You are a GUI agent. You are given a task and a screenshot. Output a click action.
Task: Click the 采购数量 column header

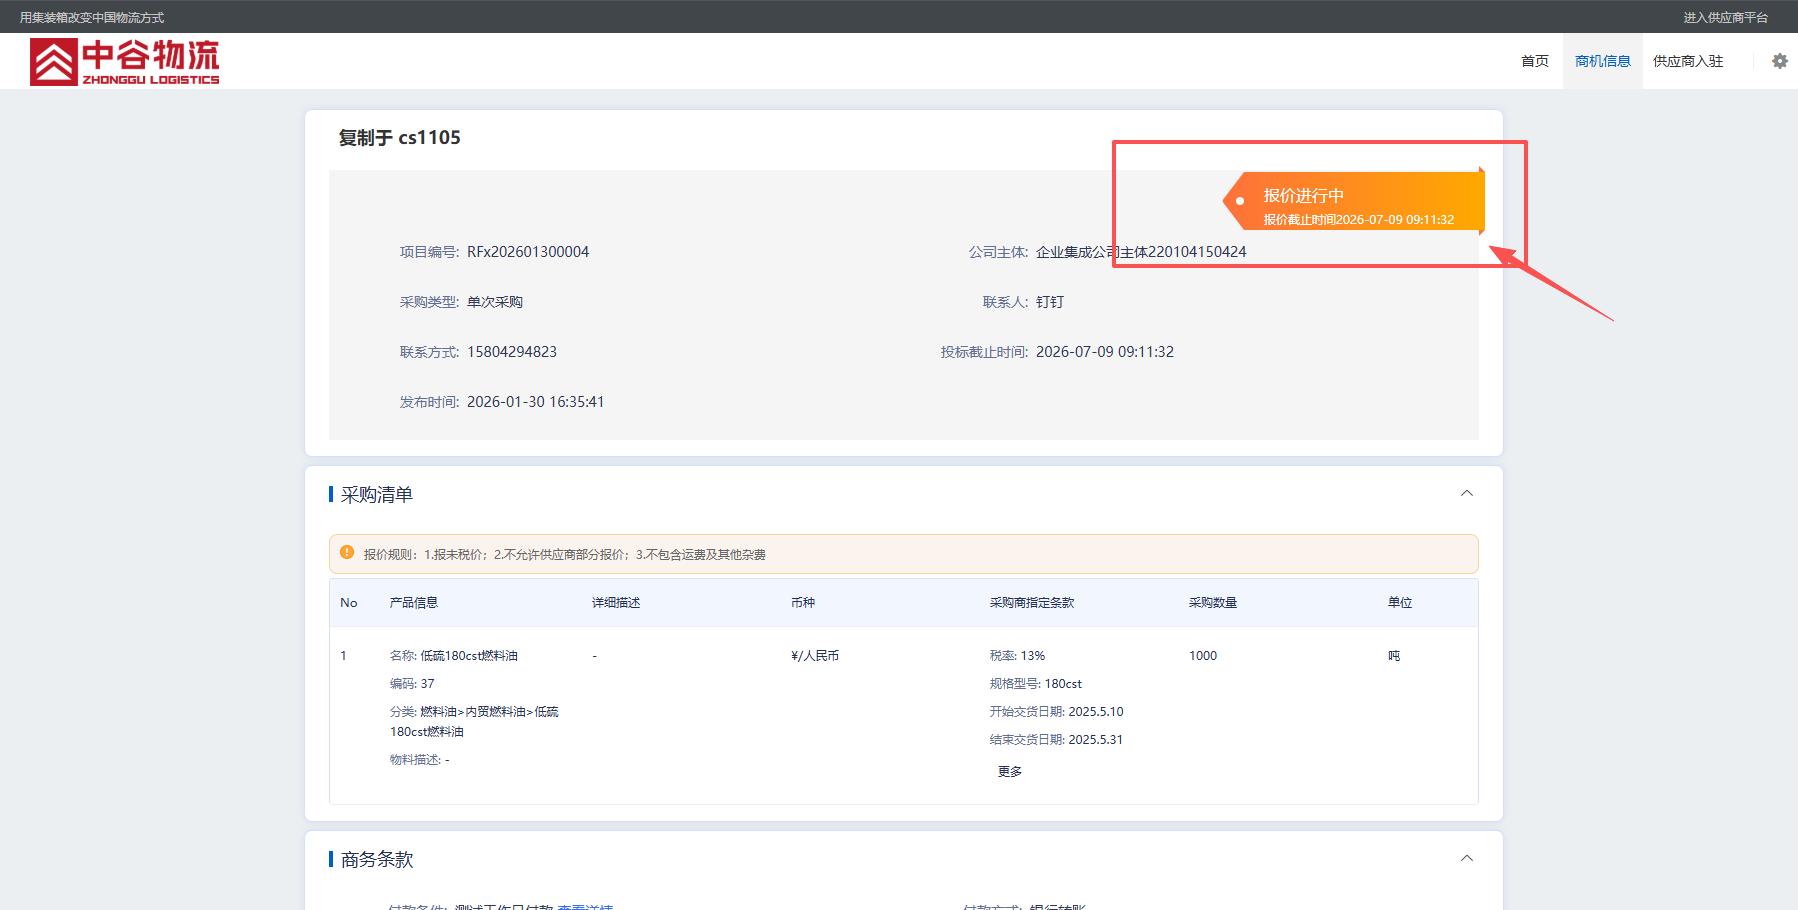[1213, 602]
